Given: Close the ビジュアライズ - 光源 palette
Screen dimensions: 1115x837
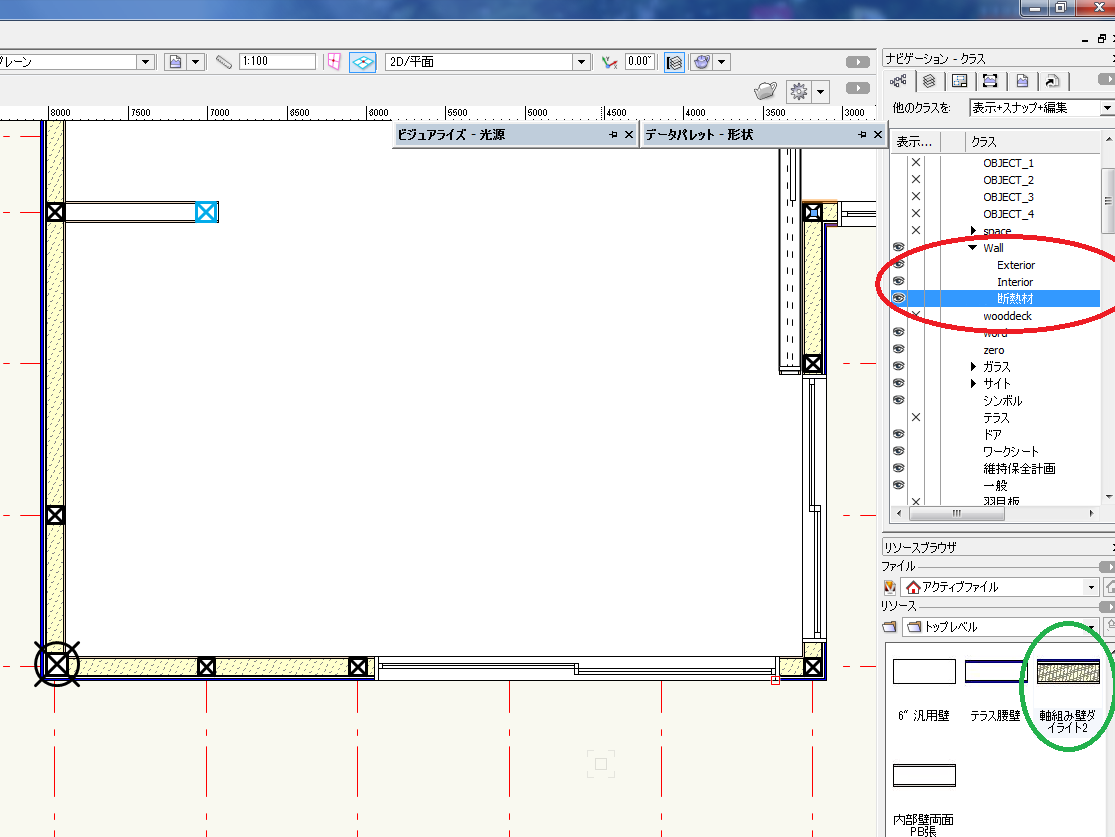Looking at the screenshot, I should pyautogui.click(x=629, y=134).
